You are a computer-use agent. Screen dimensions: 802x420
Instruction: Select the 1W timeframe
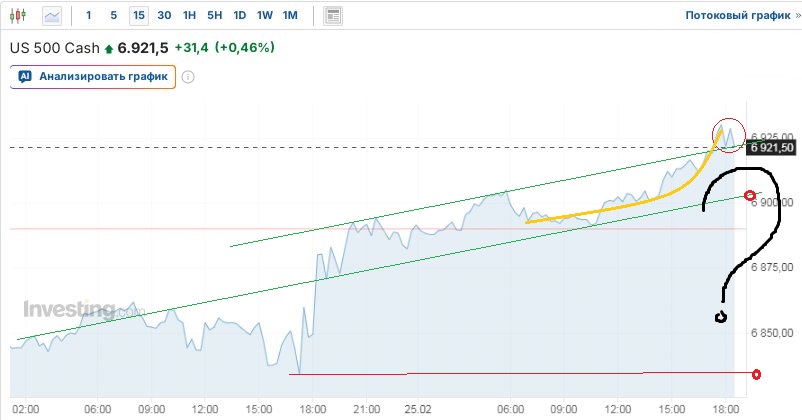point(264,15)
